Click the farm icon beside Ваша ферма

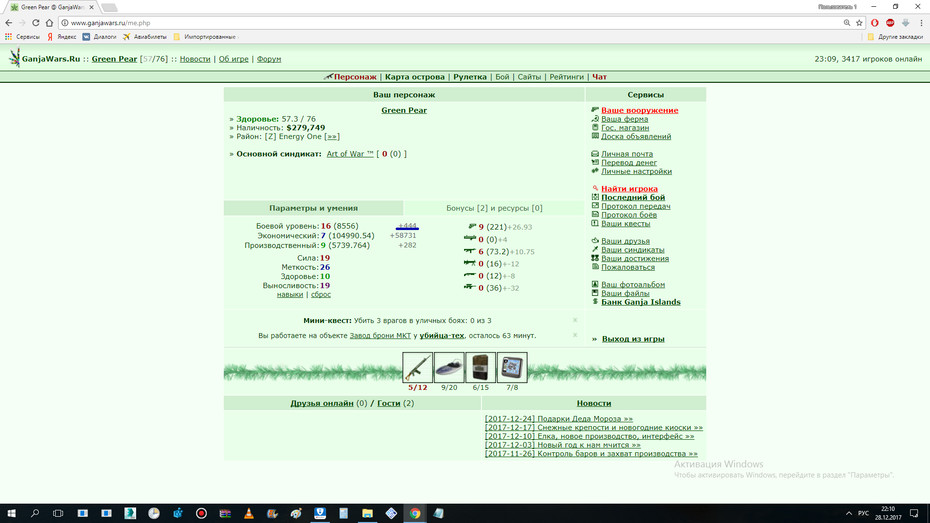pos(595,119)
